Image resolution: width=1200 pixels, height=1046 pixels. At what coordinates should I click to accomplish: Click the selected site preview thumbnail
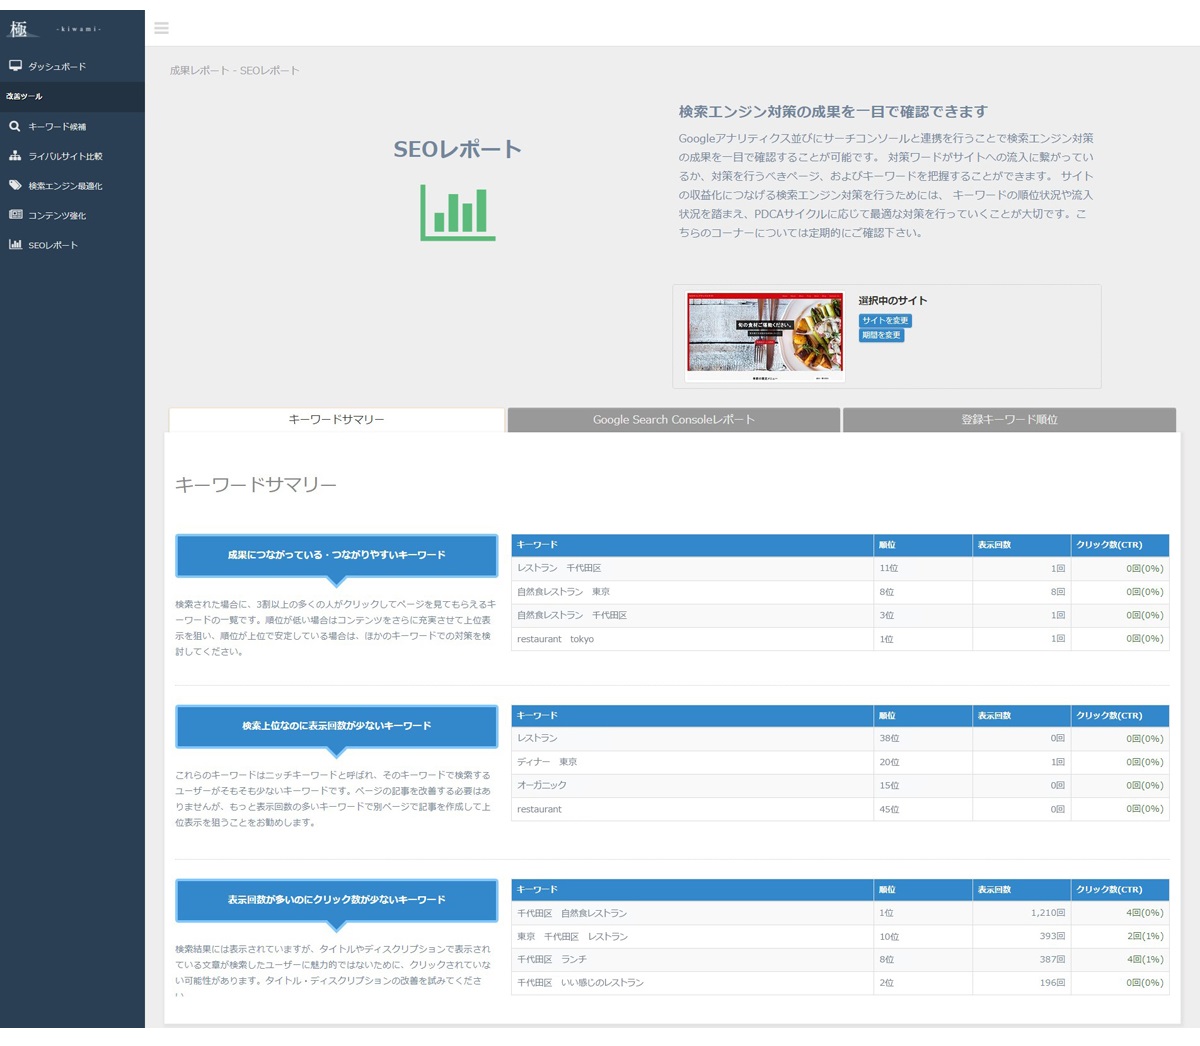[x=765, y=337]
